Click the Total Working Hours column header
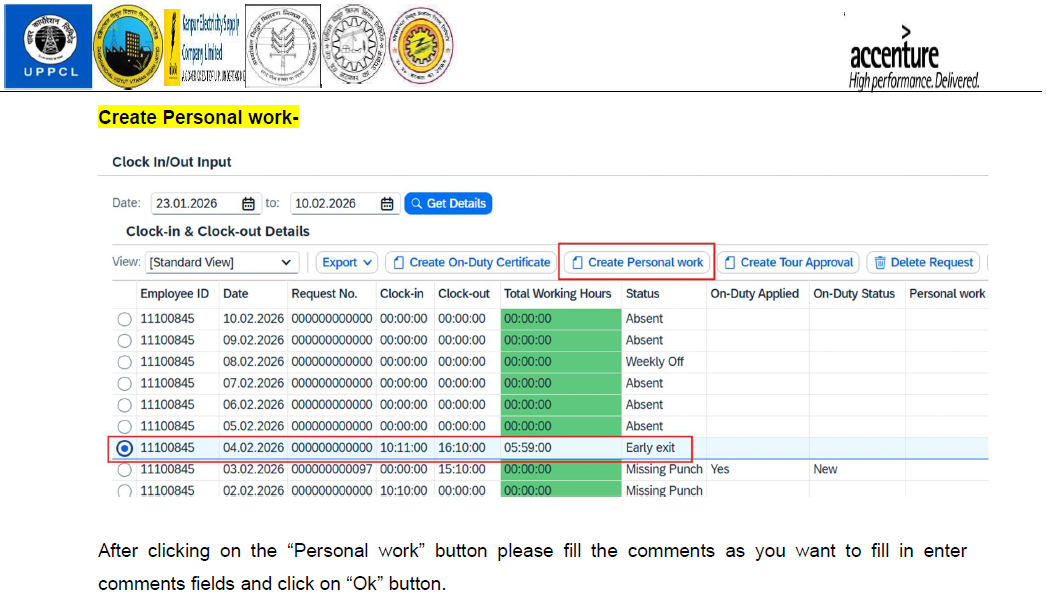The height and width of the screenshot is (612, 1046). 557,294
